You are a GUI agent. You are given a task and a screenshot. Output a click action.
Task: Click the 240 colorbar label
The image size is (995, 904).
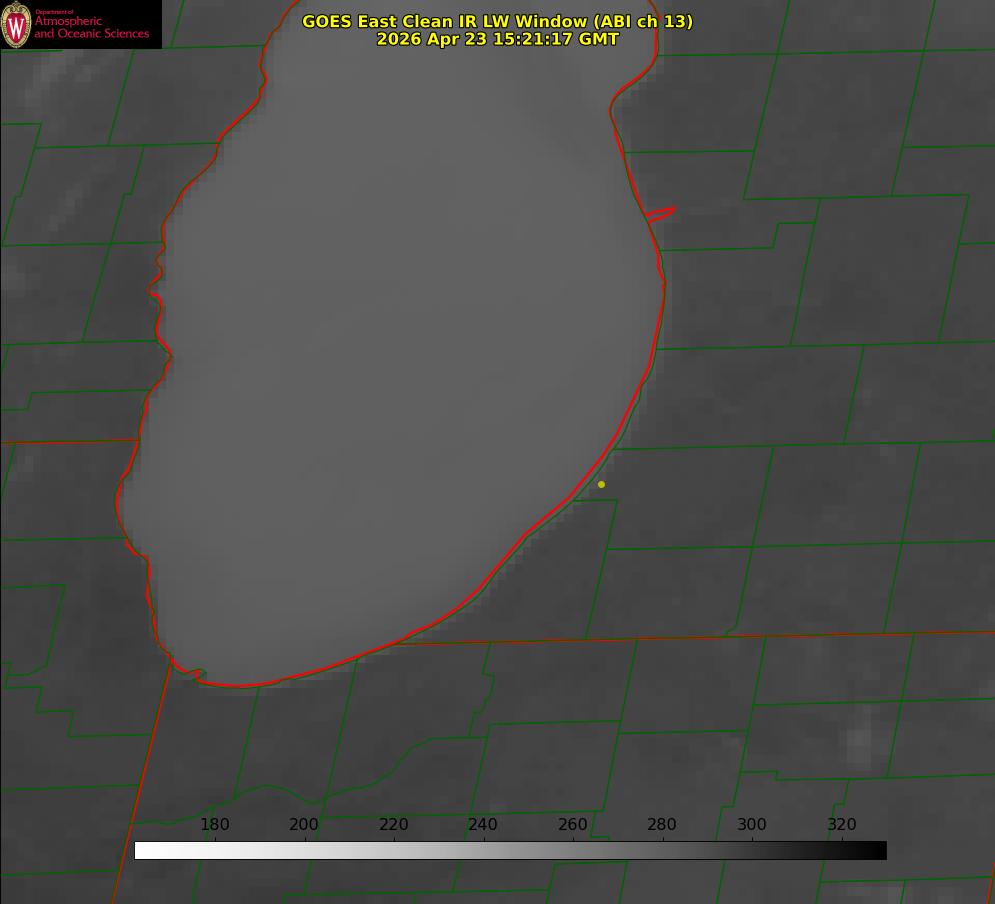483,824
